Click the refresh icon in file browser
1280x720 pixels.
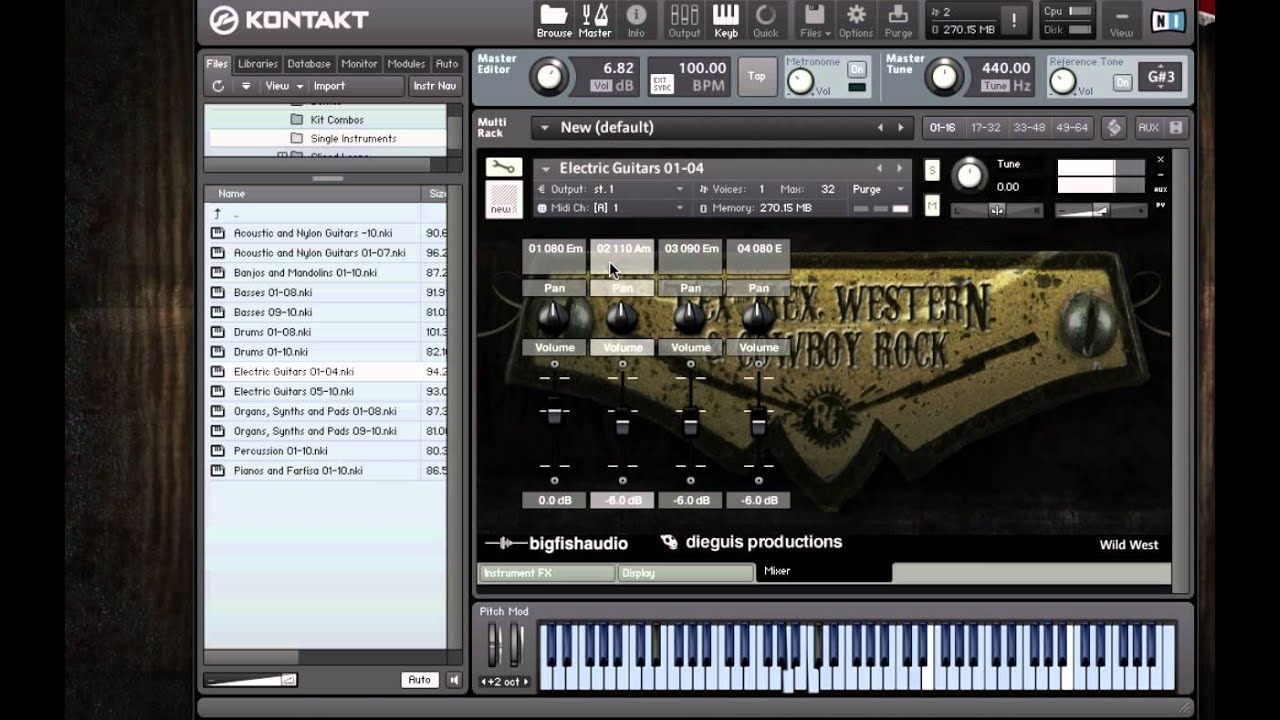[218, 86]
